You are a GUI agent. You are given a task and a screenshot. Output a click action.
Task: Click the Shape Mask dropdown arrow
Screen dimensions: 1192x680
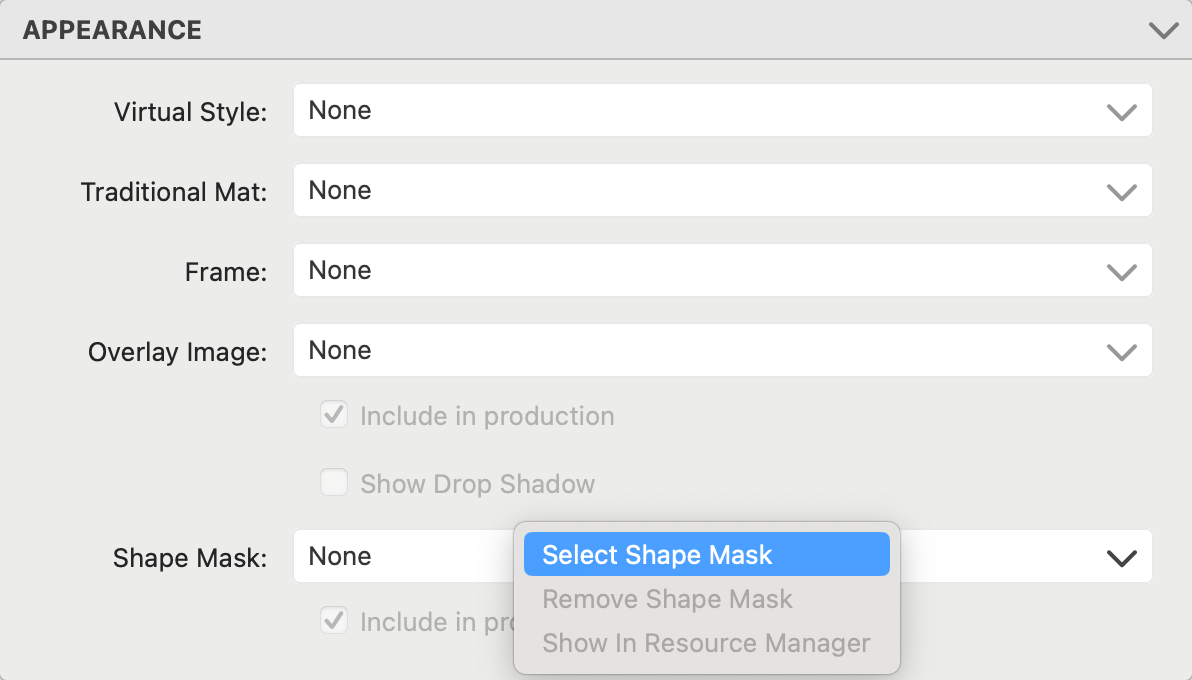1122,557
